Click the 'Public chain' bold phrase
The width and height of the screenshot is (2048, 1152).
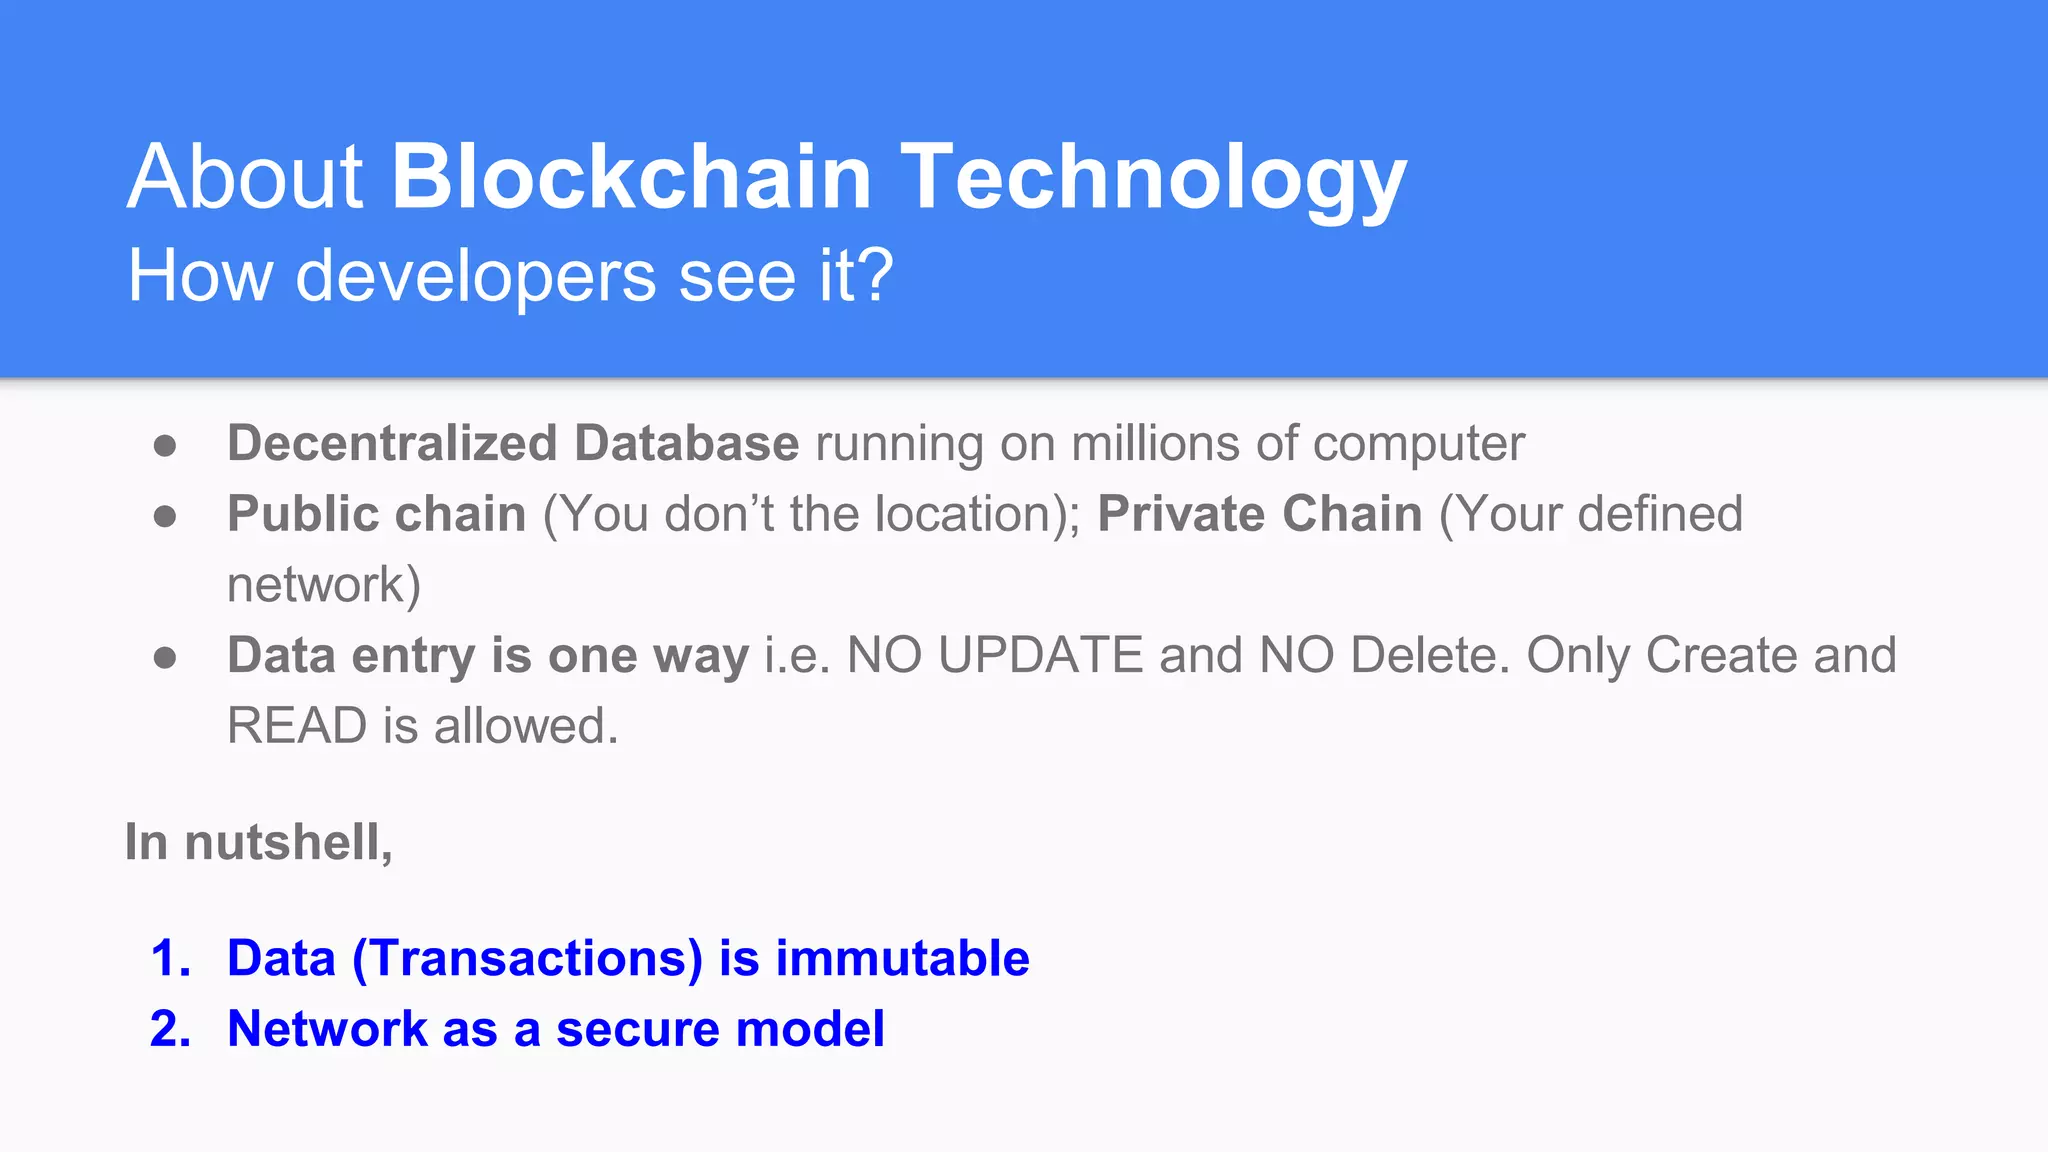(376, 514)
